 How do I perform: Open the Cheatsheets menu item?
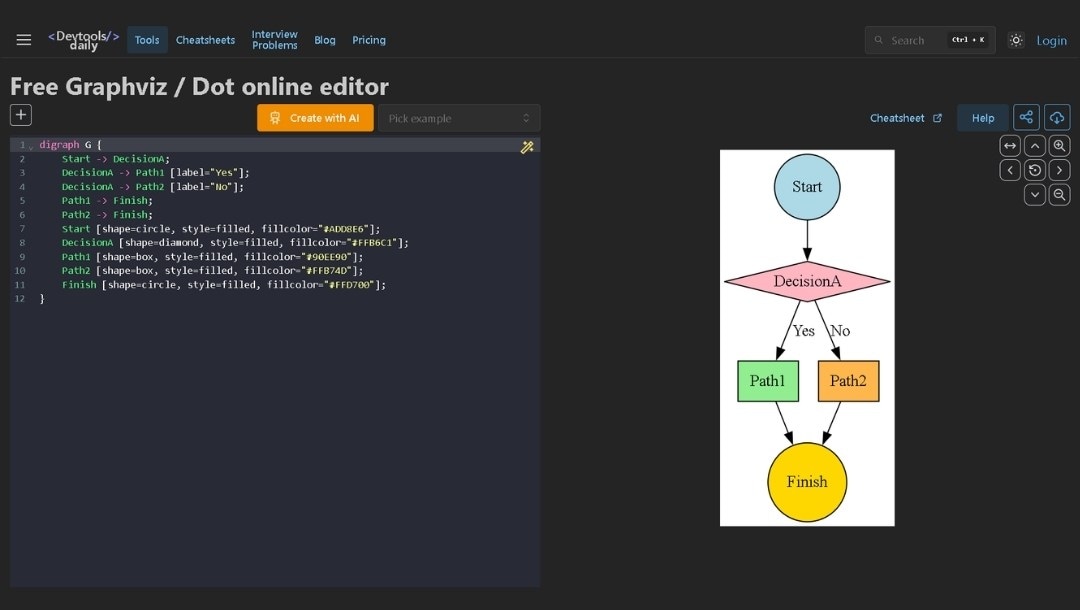pos(205,40)
